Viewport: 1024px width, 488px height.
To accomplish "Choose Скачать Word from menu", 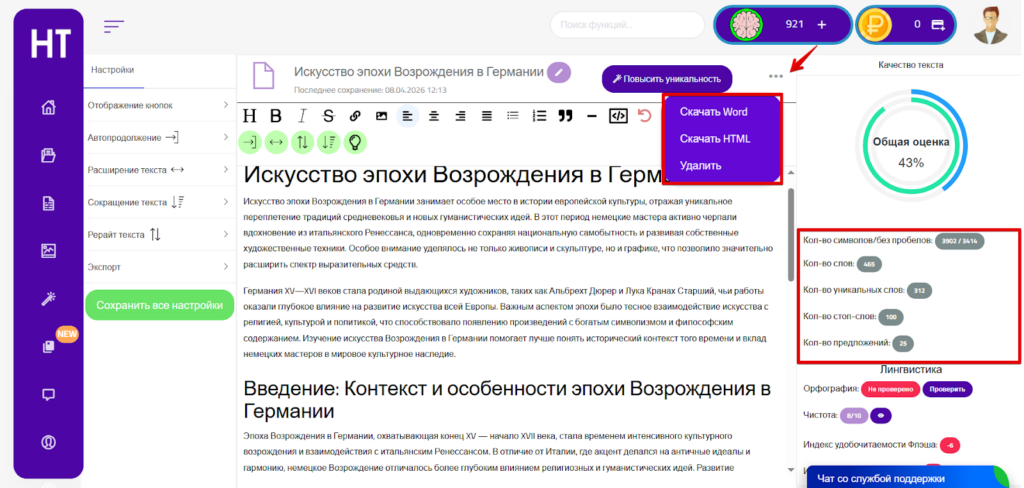I will tap(713, 112).
